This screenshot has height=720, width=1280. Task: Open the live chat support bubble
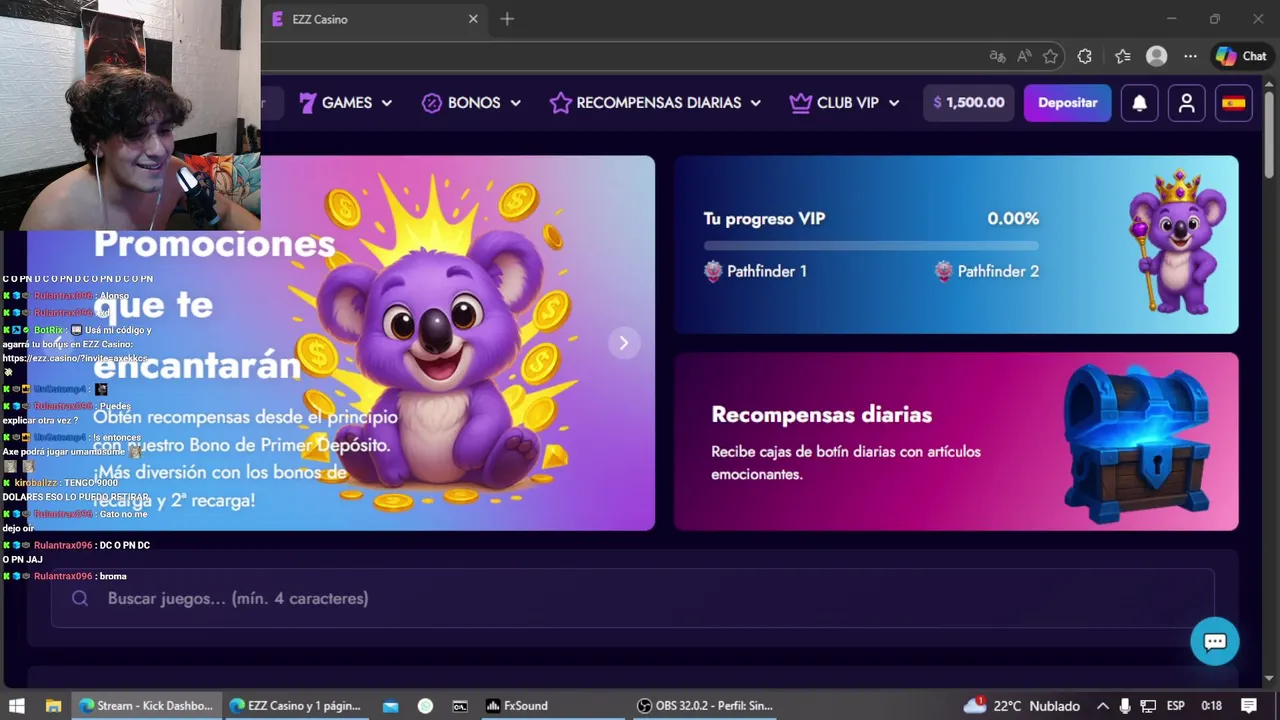tap(1215, 642)
